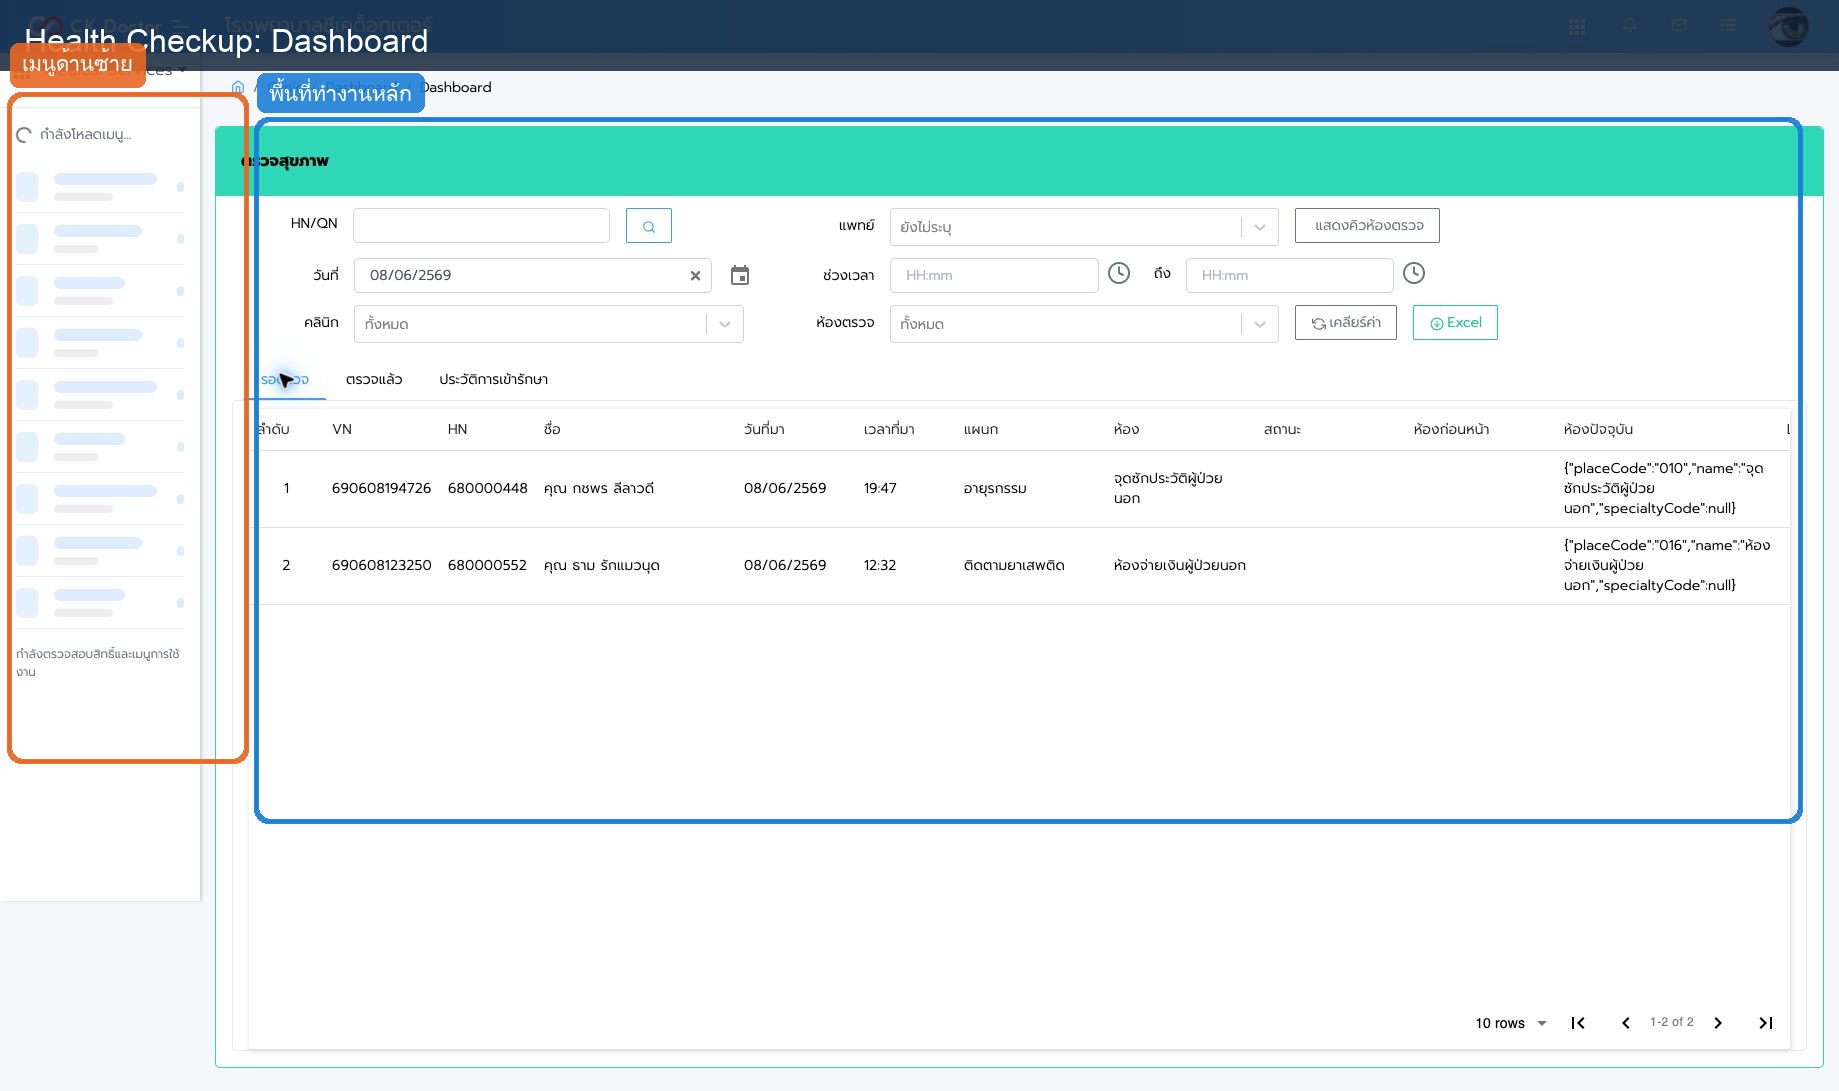Click the ถึง end HH:mm field
Screen dimensions: 1839x1091
coord(1289,275)
